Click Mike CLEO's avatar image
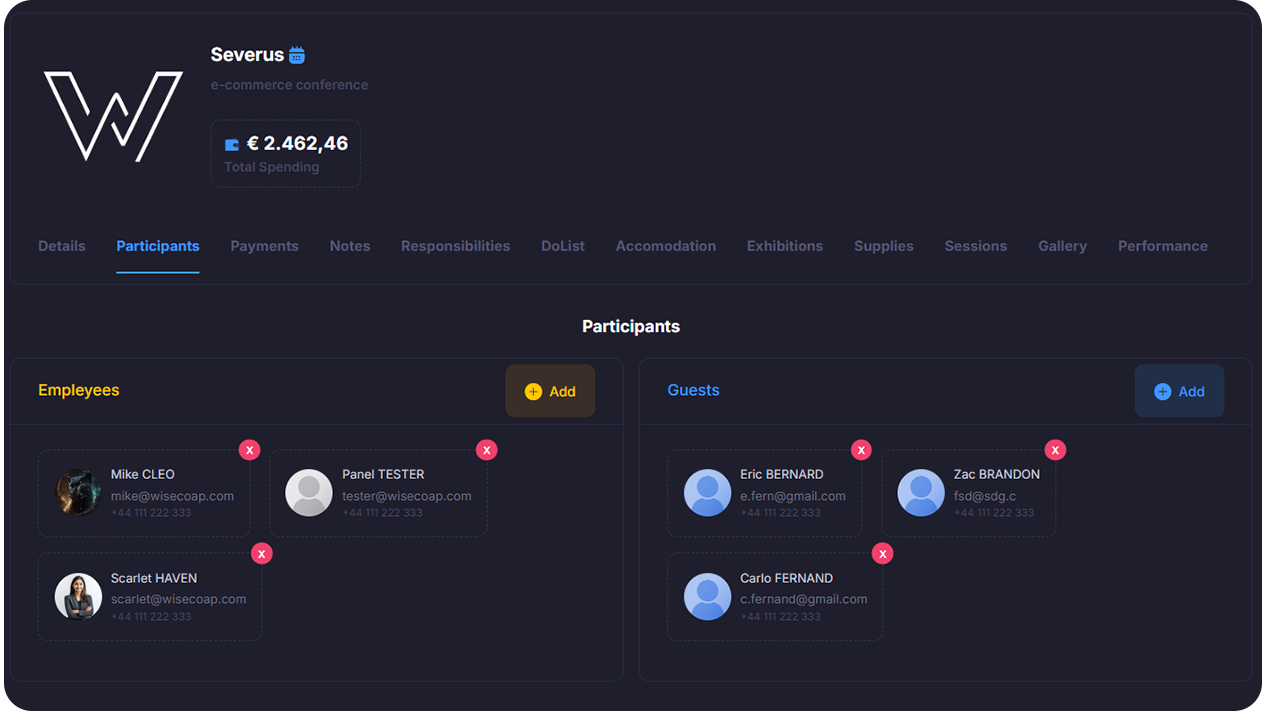The width and height of the screenshot is (1267, 711). (x=78, y=492)
